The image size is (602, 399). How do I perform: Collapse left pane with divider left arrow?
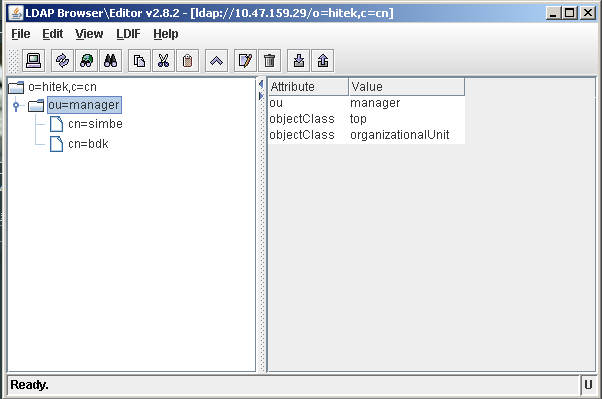tap(261, 84)
